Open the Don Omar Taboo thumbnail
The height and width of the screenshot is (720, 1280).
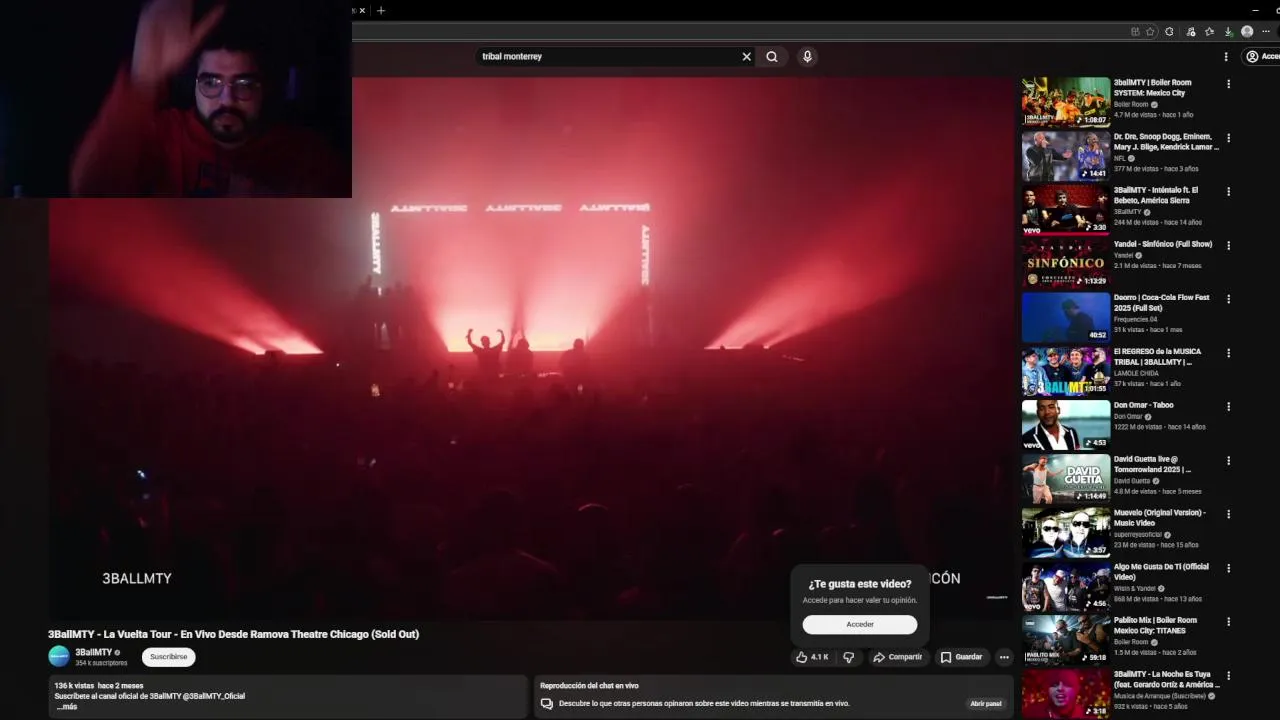click(x=1066, y=425)
